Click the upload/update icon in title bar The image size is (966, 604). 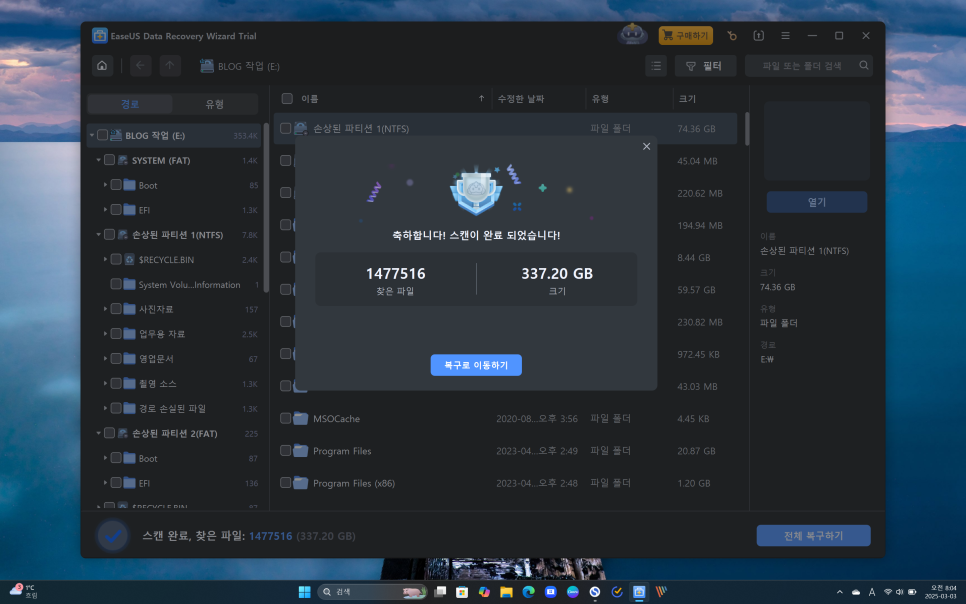tap(758, 36)
